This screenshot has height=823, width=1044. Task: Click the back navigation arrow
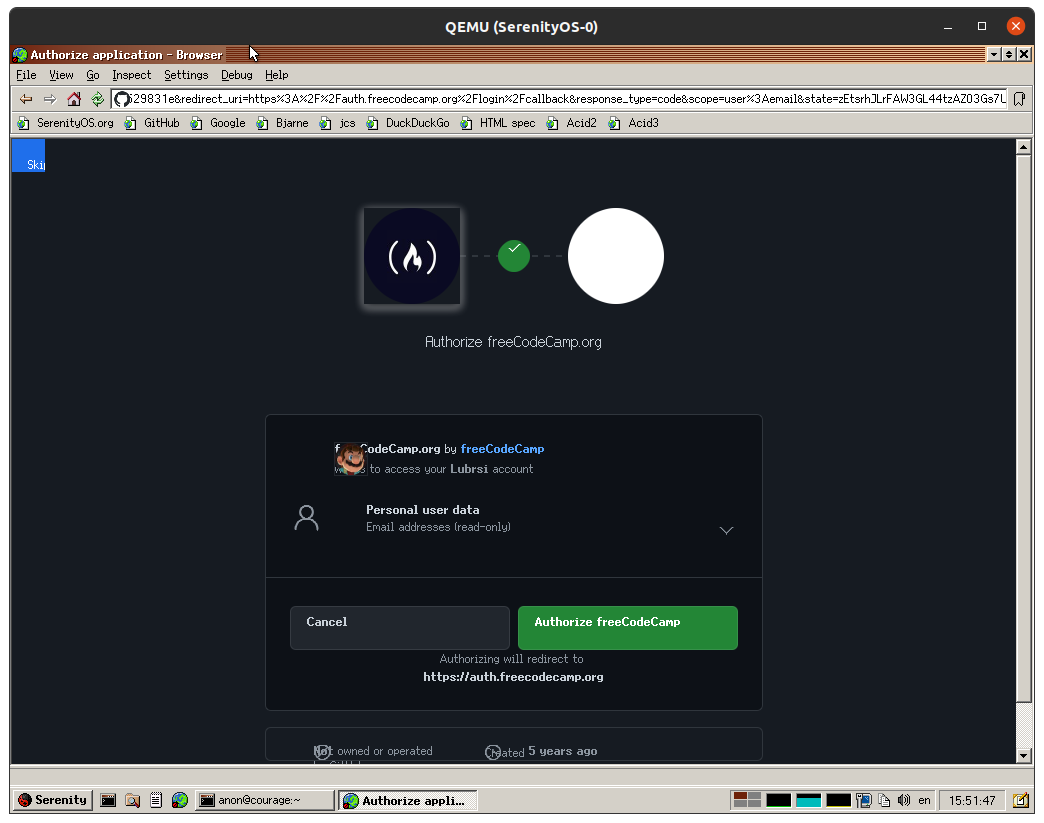click(x=25, y=98)
